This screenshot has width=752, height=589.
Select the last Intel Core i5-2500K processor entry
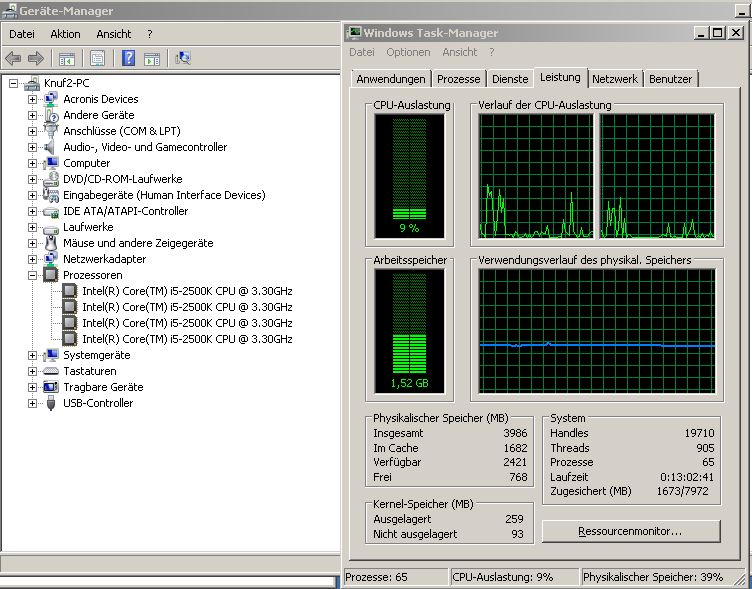tap(187, 339)
